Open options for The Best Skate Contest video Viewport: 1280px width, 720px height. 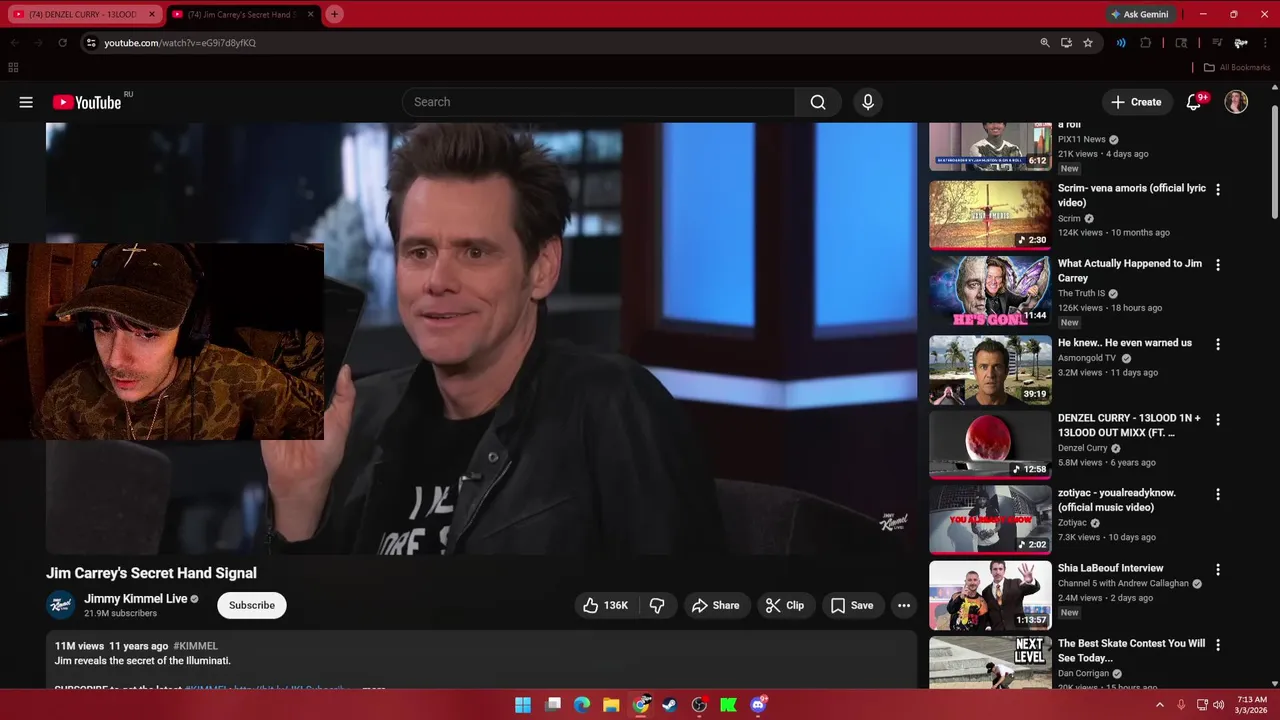click(x=1218, y=645)
